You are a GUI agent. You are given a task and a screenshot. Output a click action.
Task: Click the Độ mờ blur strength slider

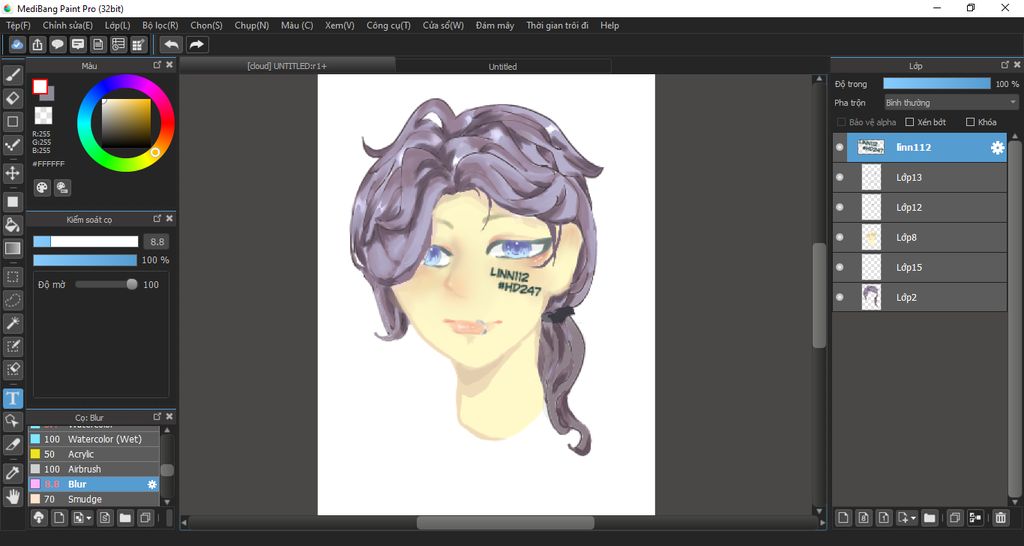[106, 284]
